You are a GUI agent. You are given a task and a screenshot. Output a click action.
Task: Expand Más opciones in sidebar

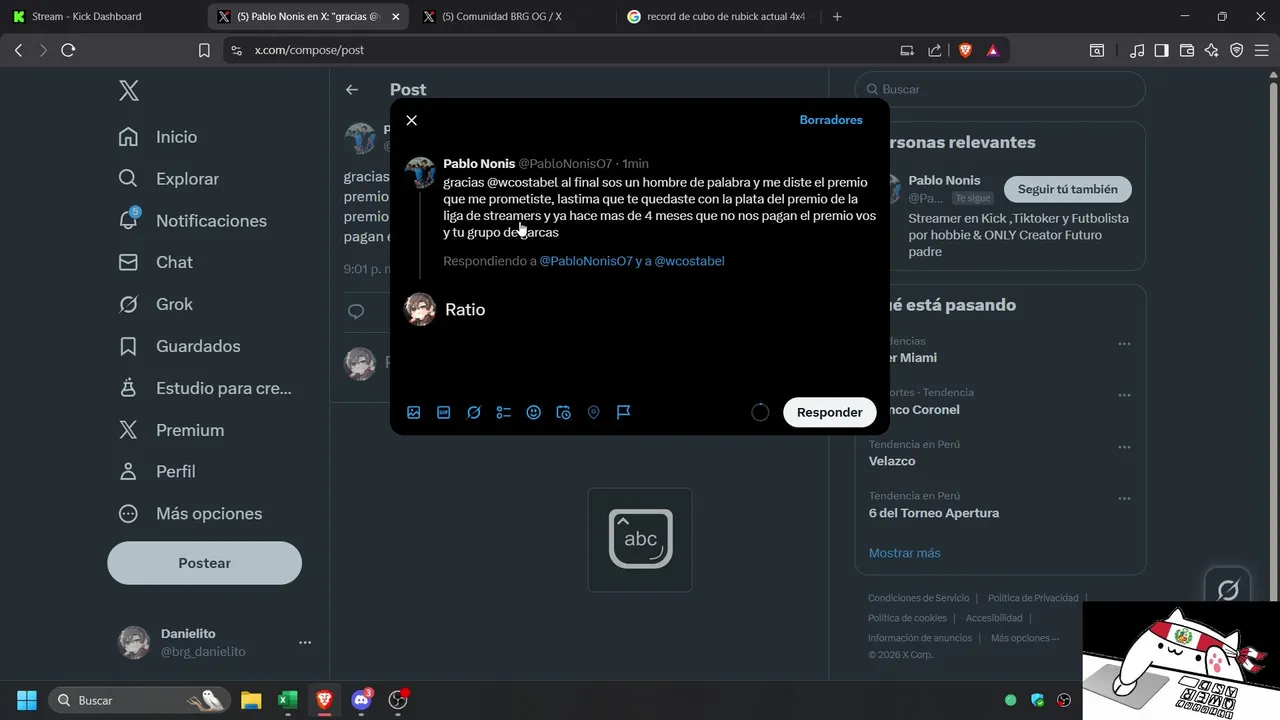(x=190, y=514)
